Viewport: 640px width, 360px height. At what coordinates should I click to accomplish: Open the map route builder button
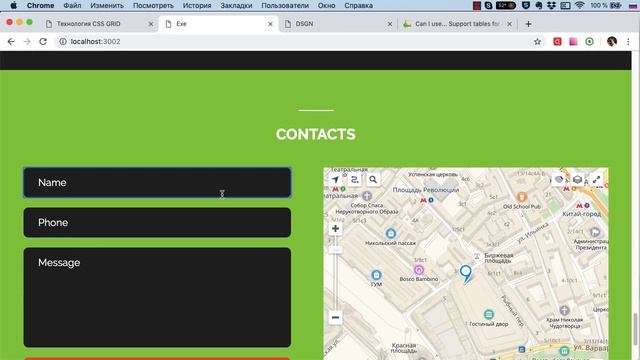tap(354, 180)
